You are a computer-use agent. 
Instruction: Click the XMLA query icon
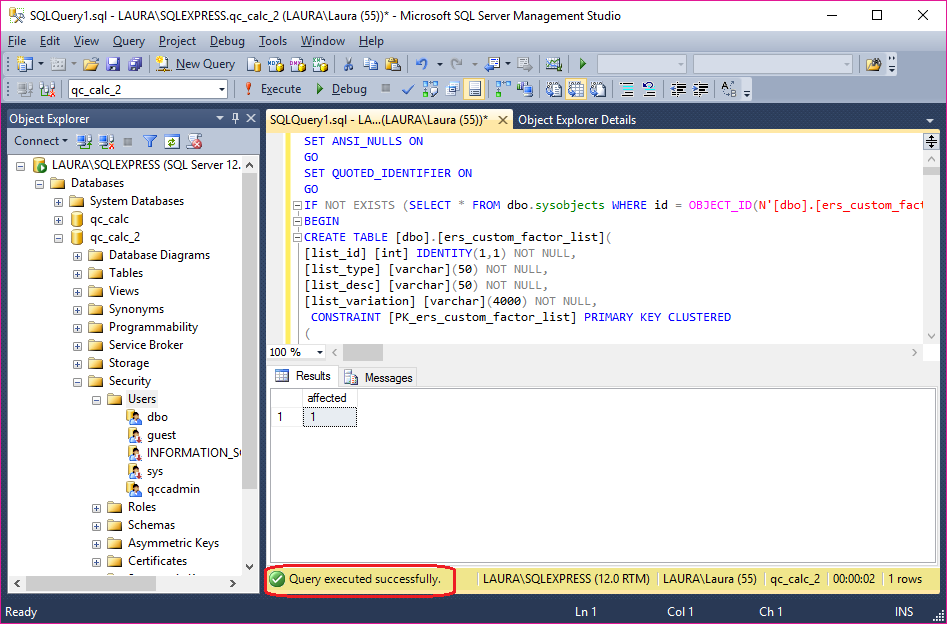tap(319, 64)
